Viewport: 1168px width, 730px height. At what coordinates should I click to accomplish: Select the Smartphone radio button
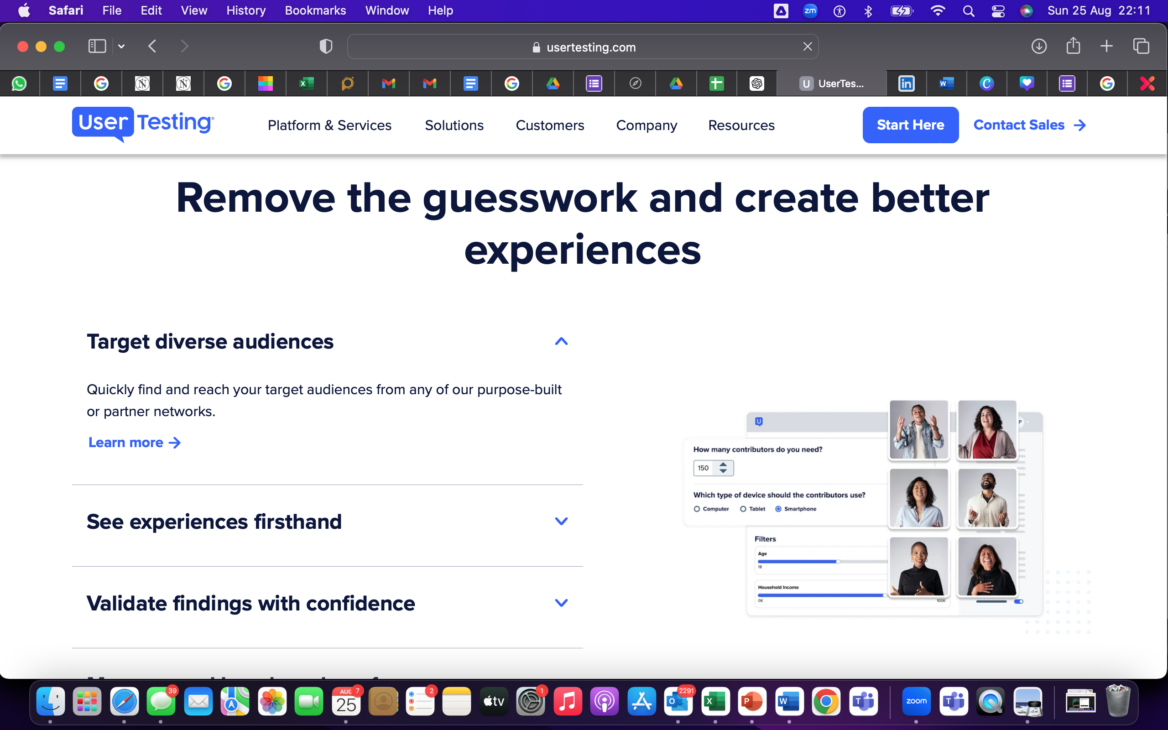[x=779, y=509]
